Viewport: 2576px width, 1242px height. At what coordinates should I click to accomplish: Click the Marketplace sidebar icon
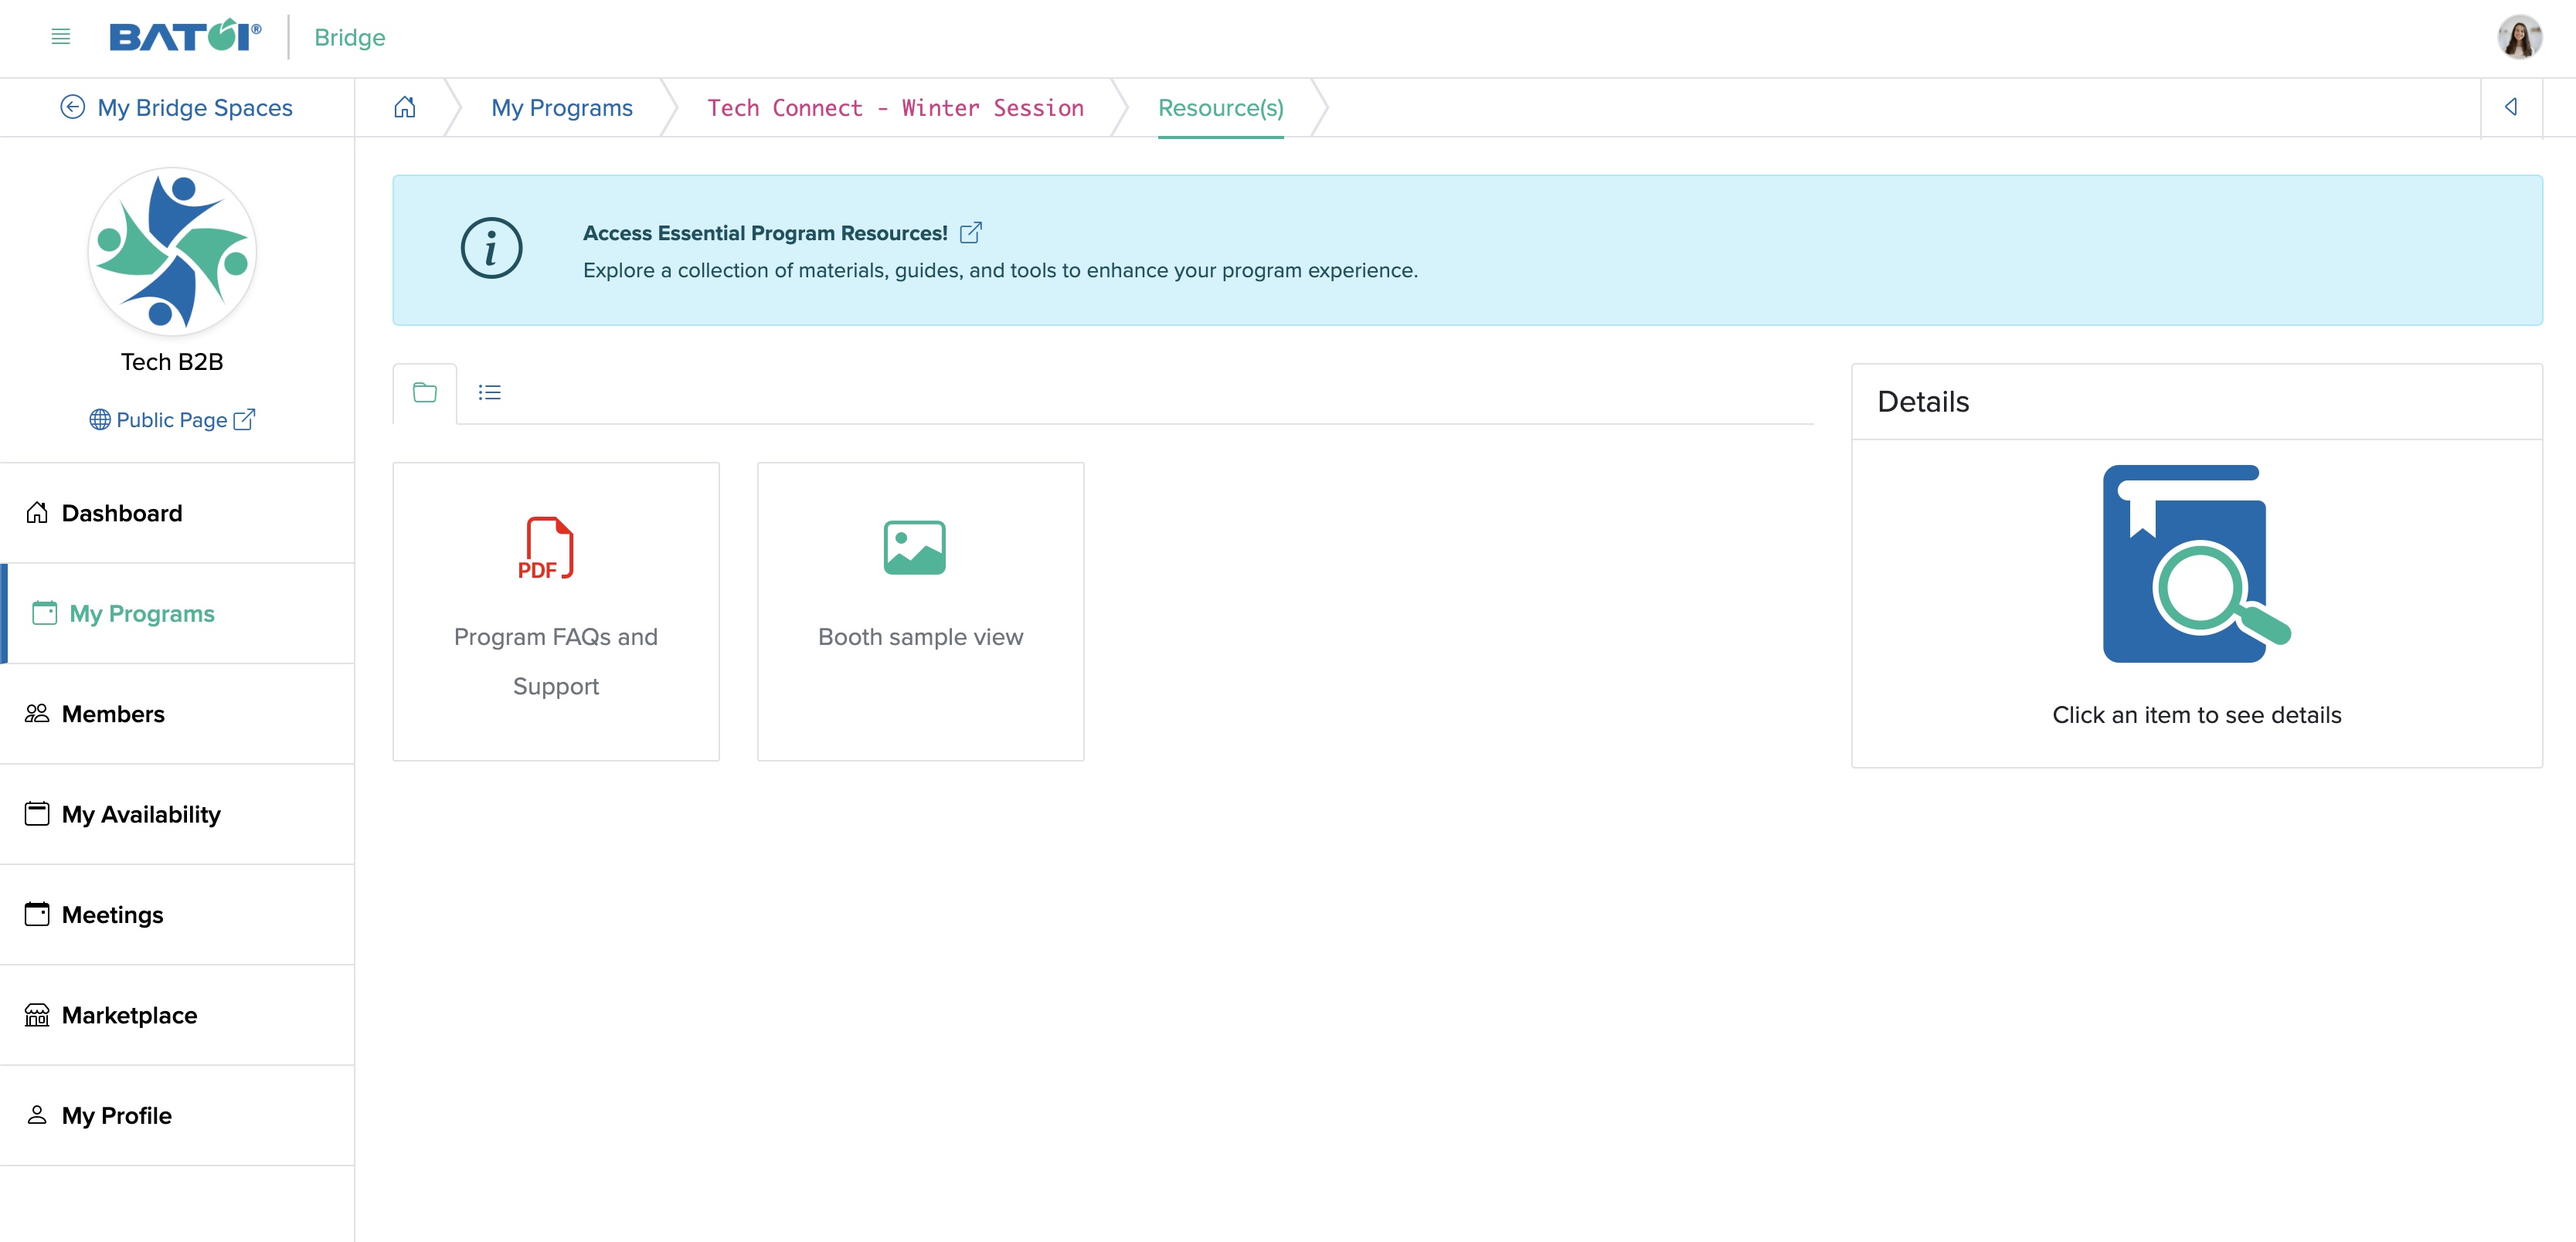(x=36, y=1013)
